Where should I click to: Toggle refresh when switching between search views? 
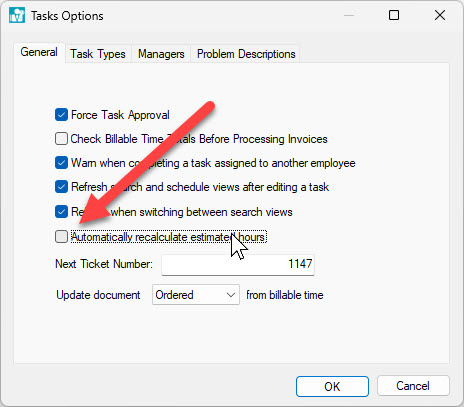point(61,212)
